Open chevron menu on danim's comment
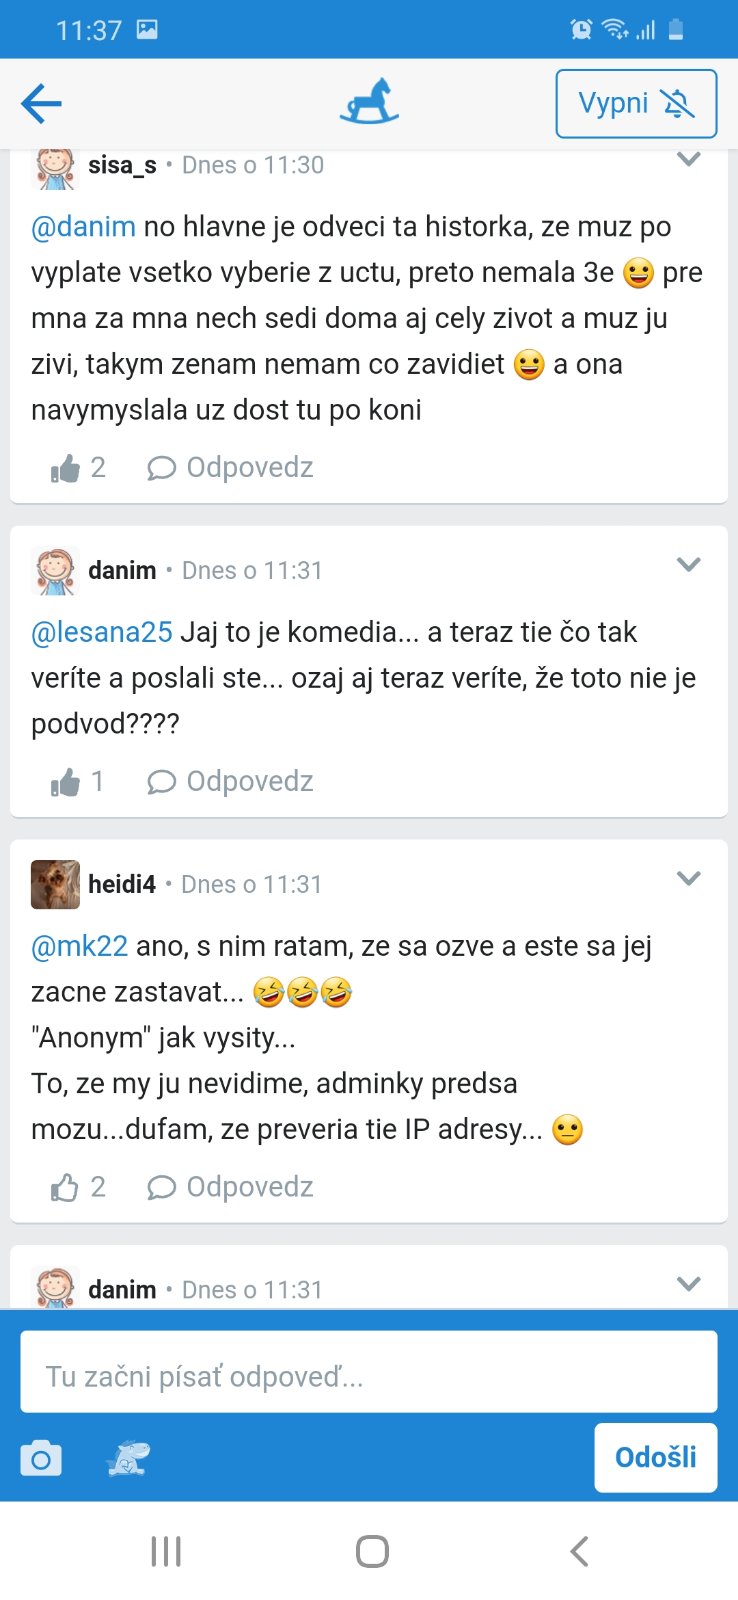Screen dimensions: 738x1600 688,565
